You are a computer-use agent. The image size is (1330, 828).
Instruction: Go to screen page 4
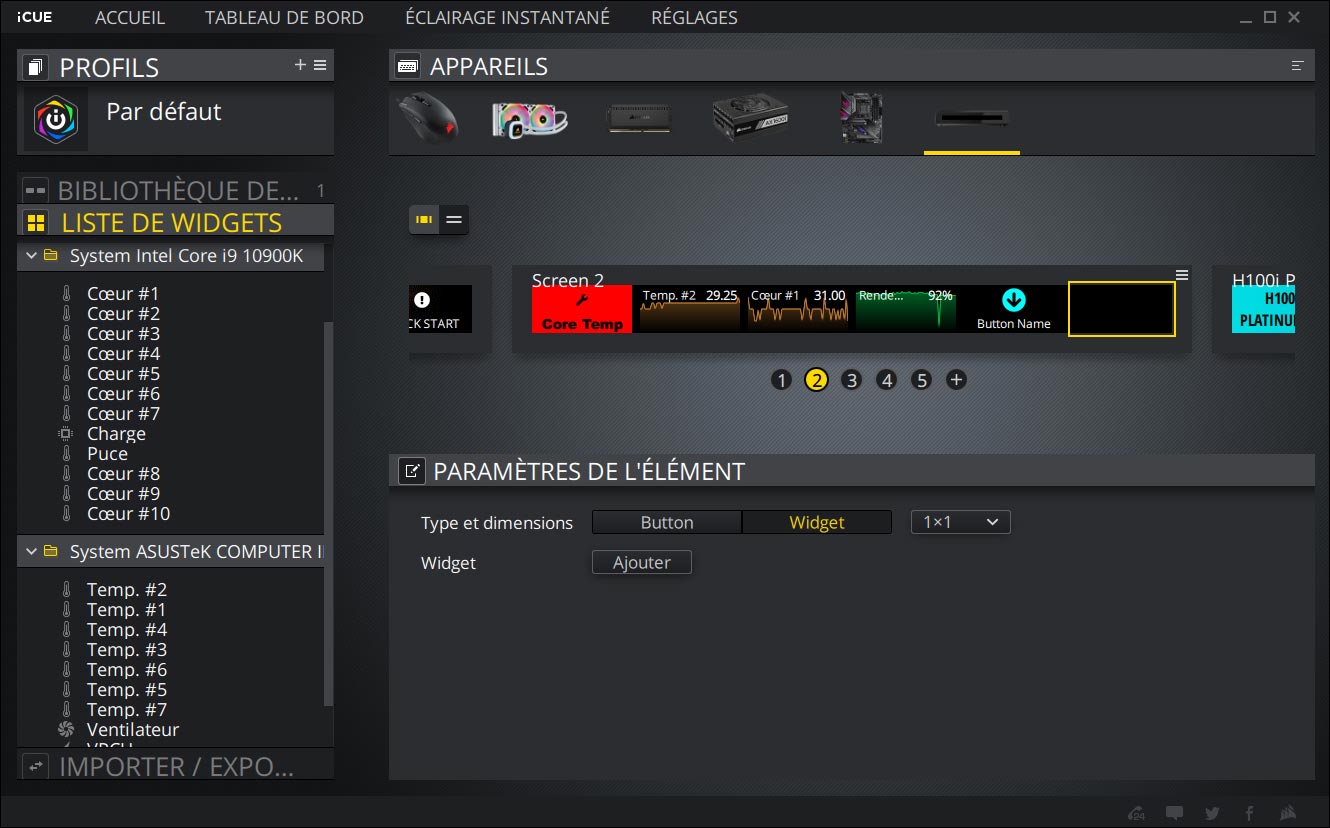click(886, 380)
